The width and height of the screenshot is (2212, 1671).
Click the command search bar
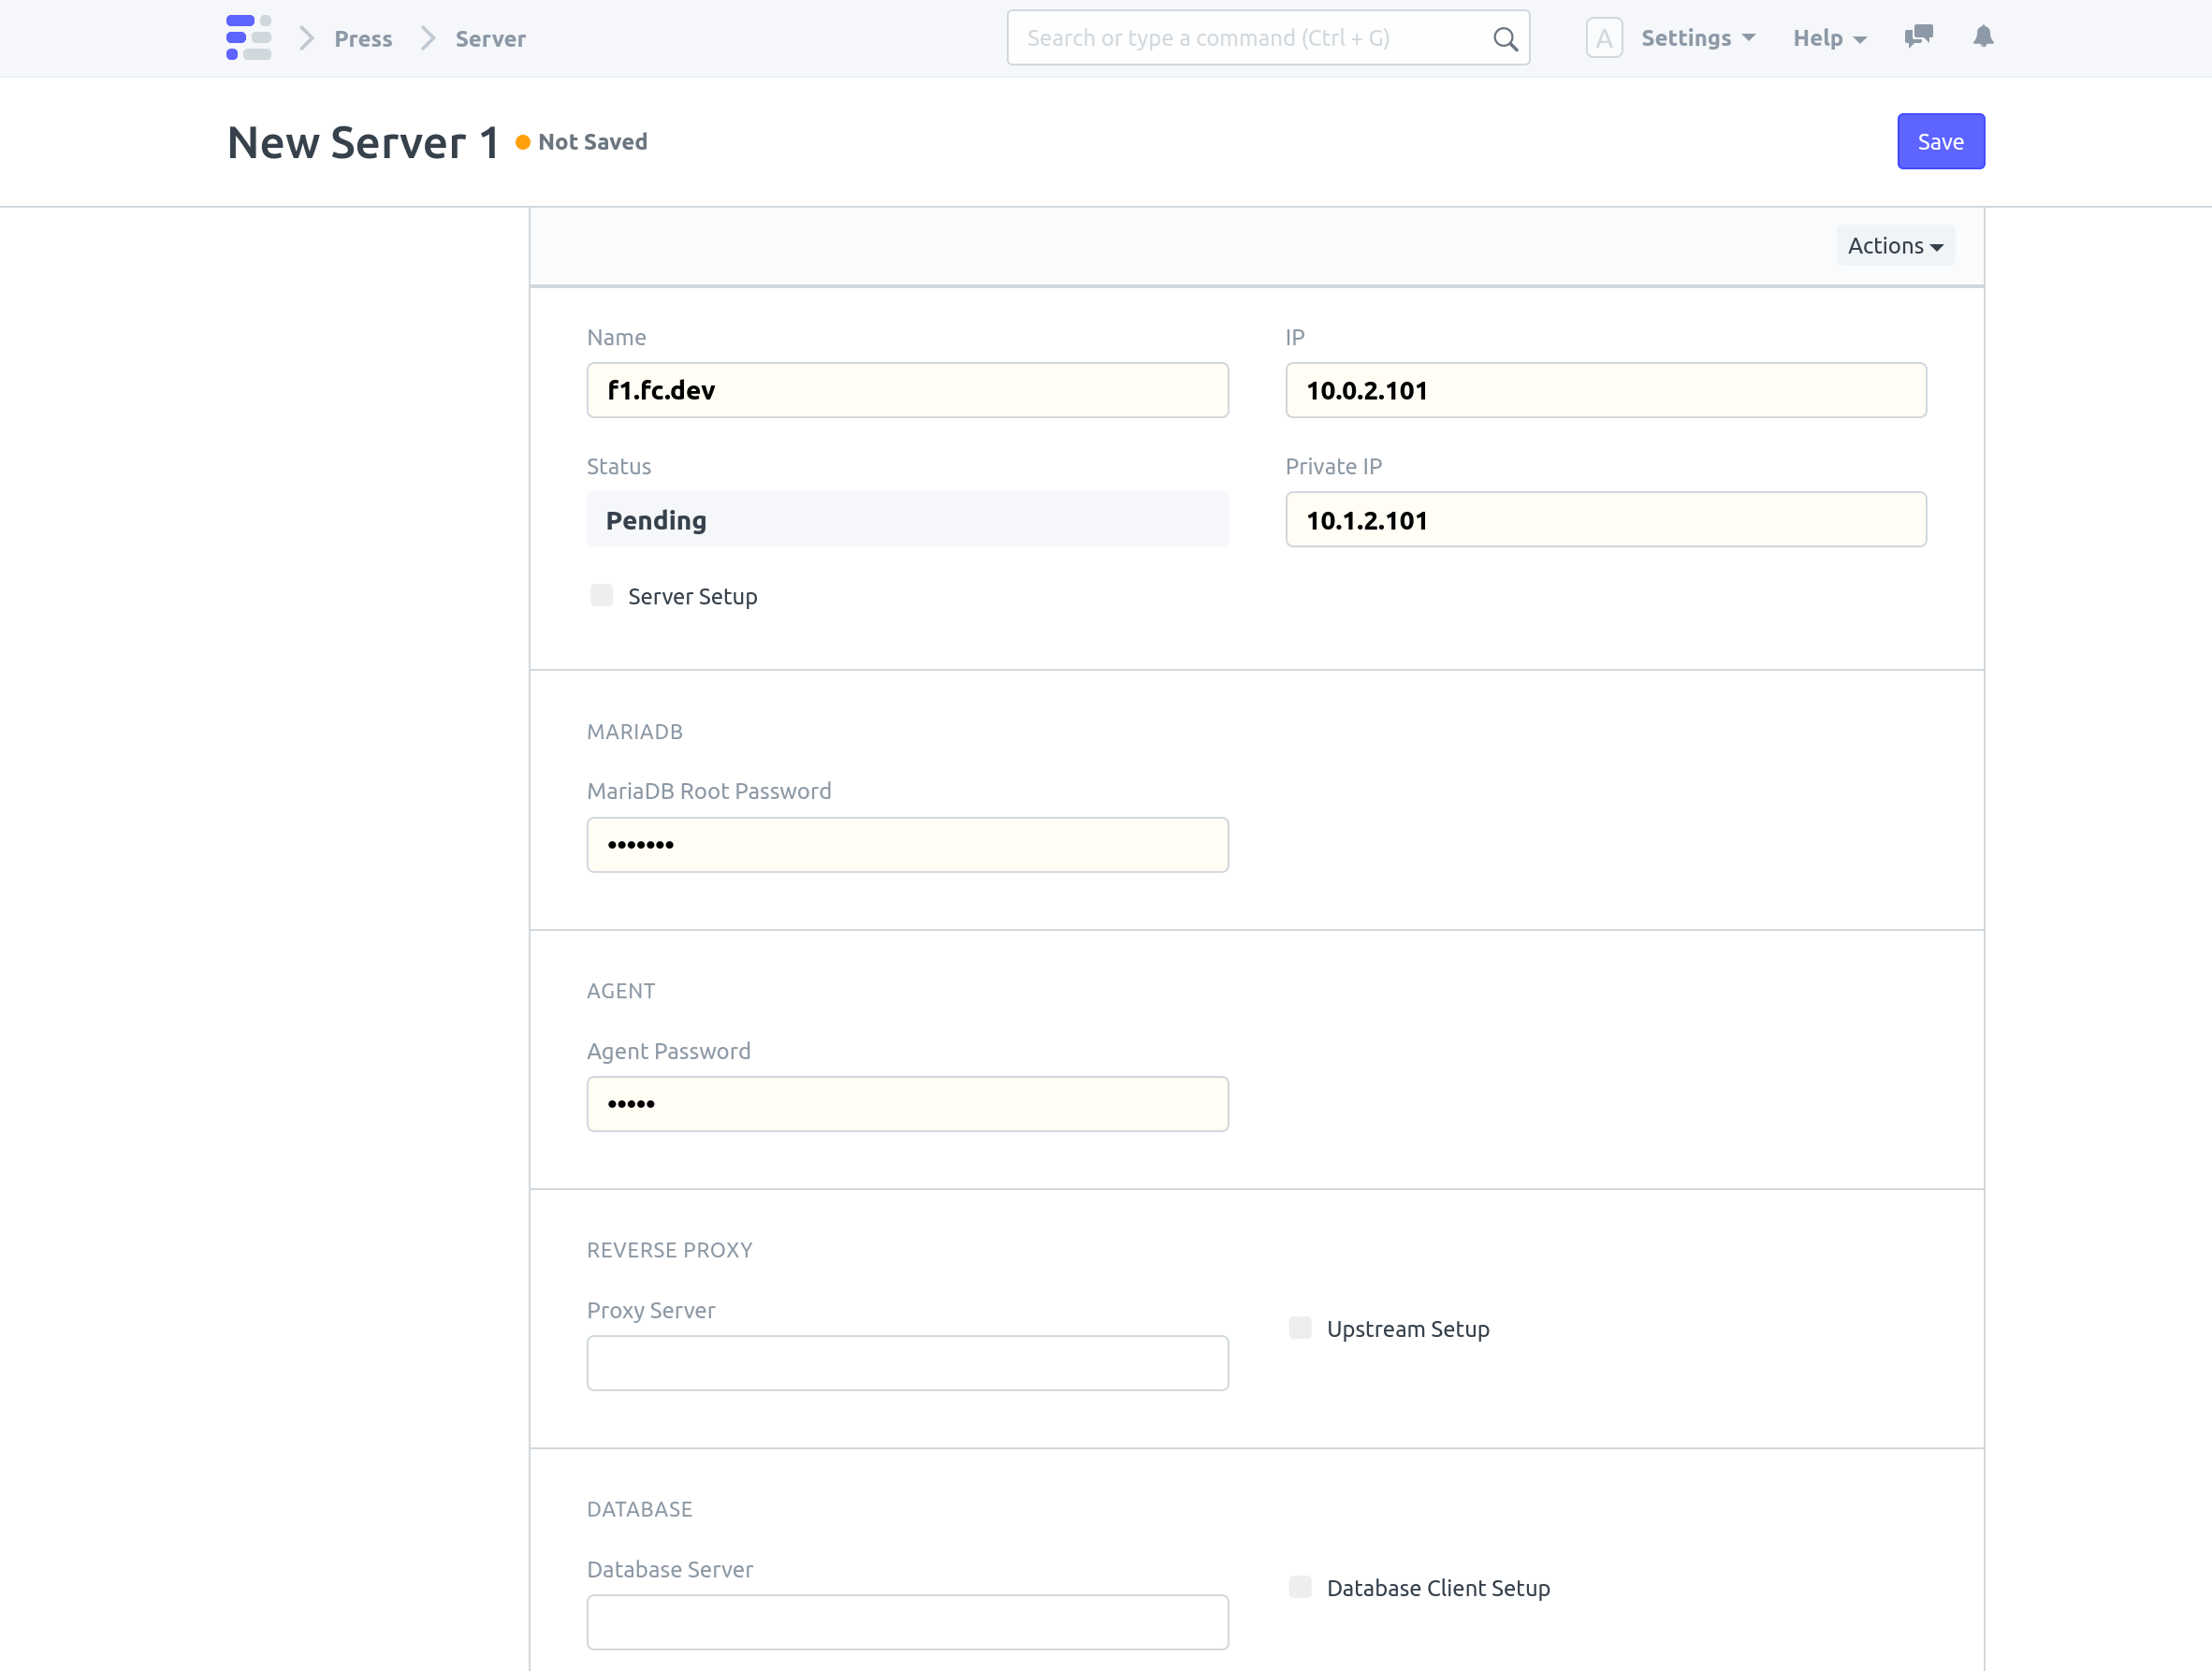(1250, 37)
